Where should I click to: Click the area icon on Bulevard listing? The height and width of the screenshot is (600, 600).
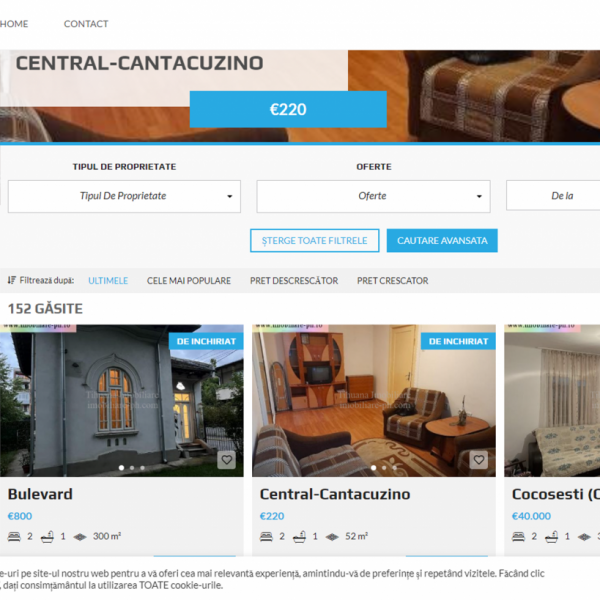tap(80, 537)
